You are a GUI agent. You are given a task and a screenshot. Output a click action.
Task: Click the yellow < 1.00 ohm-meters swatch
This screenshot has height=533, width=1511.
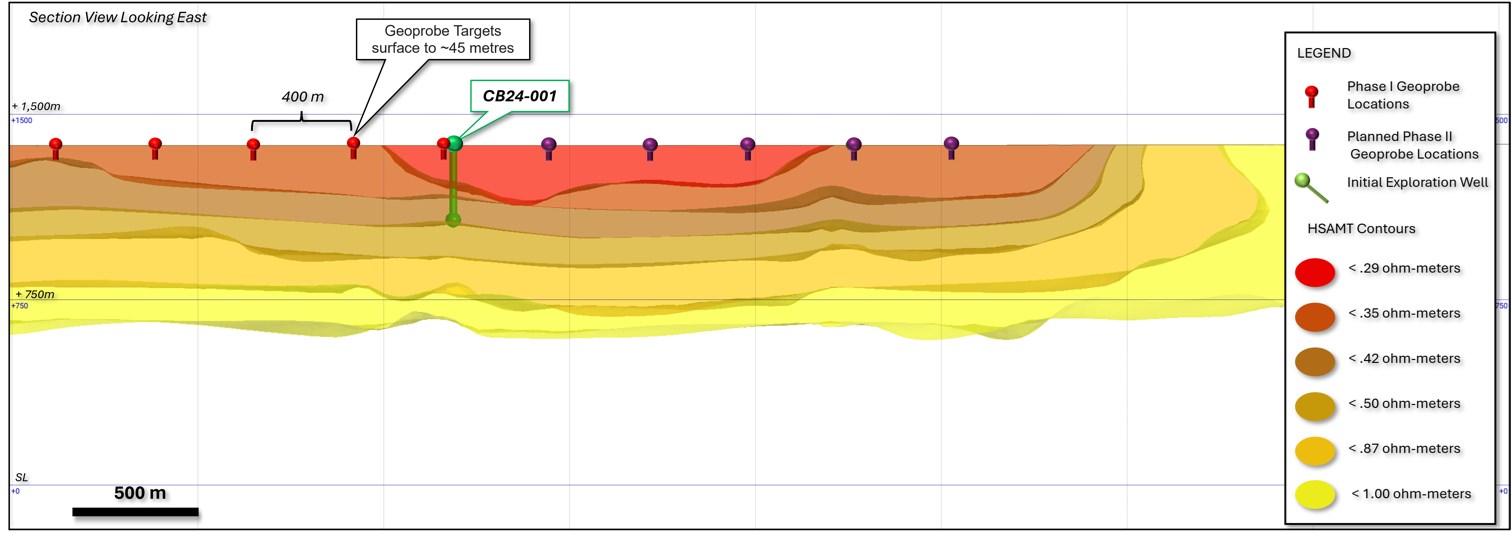[1315, 494]
